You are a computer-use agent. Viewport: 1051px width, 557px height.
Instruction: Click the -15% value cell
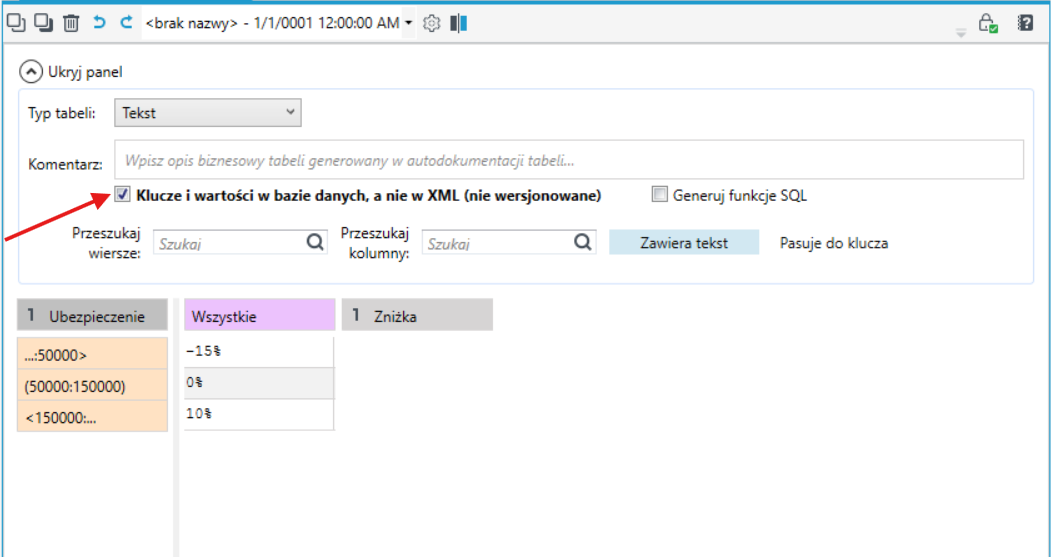coord(259,352)
